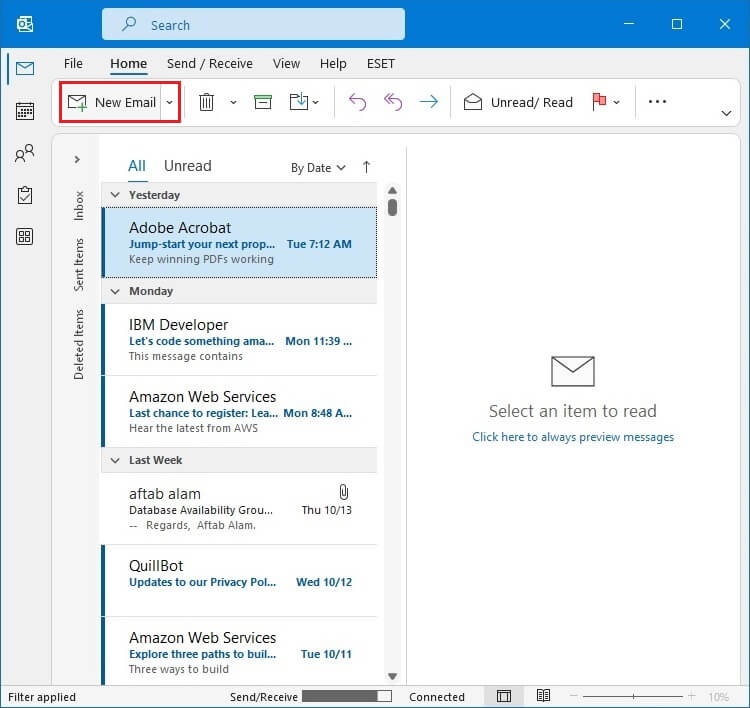Open the By Date sort dropdown
The width and height of the screenshot is (750, 708).
pos(318,168)
